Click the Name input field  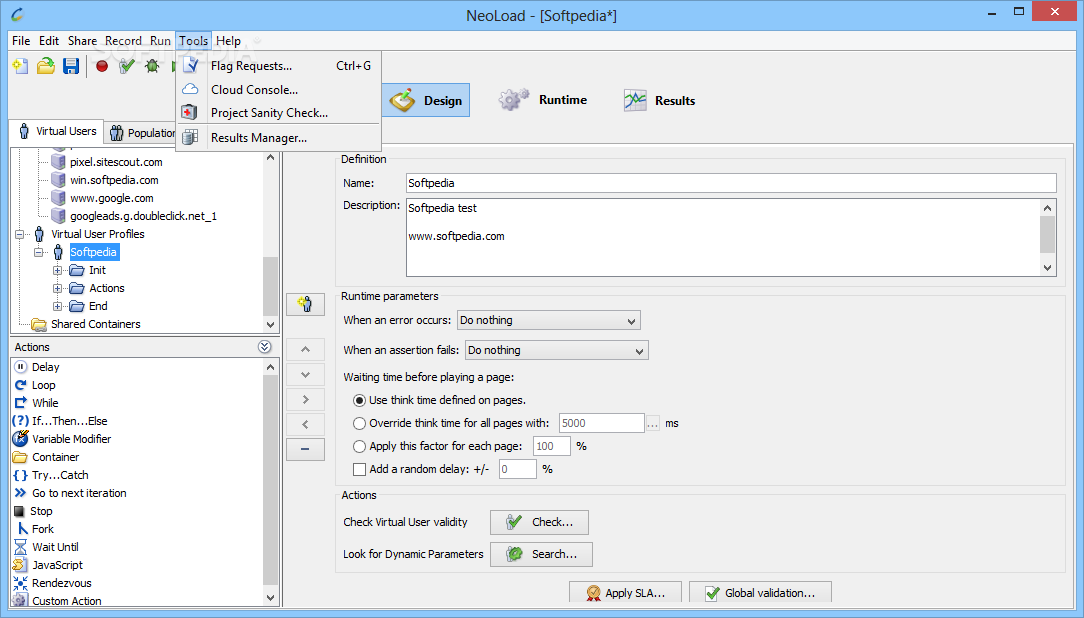731,183
